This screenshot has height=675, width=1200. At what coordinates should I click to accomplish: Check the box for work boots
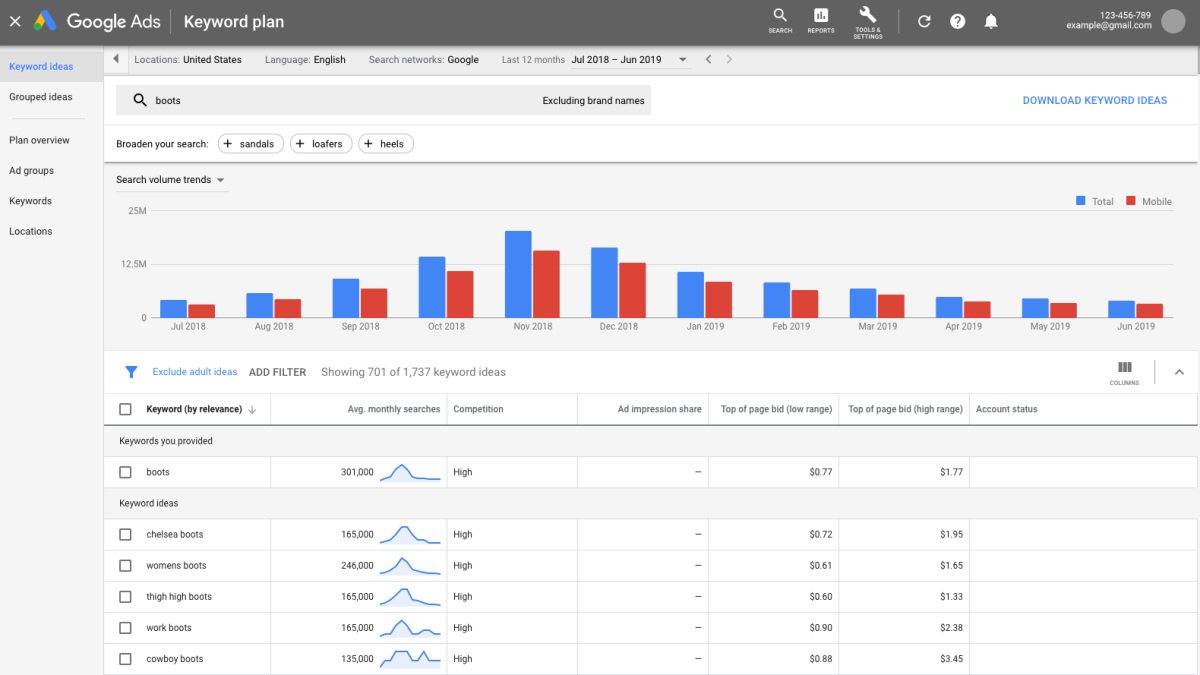pos(125,628)
